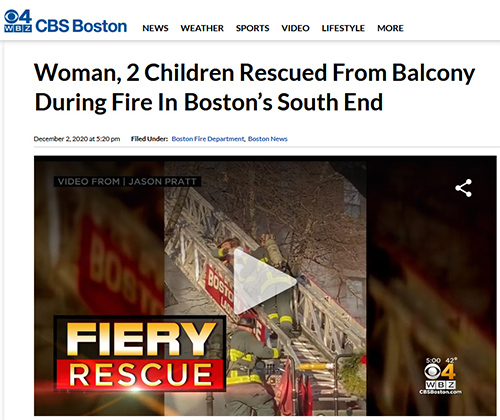Go to the Sports section

pos(252,28)
